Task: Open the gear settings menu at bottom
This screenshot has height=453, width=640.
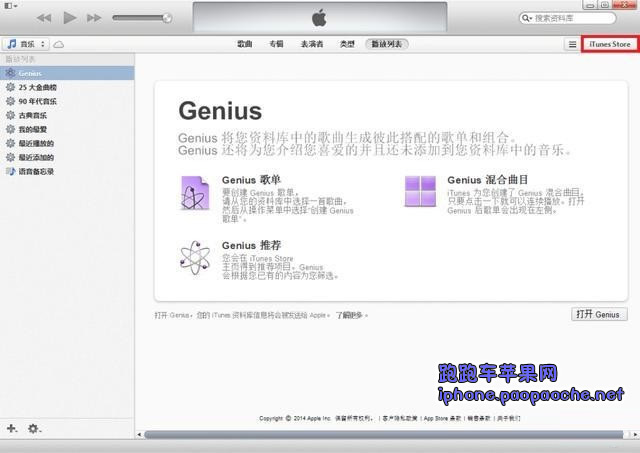Action: point(34,429)
